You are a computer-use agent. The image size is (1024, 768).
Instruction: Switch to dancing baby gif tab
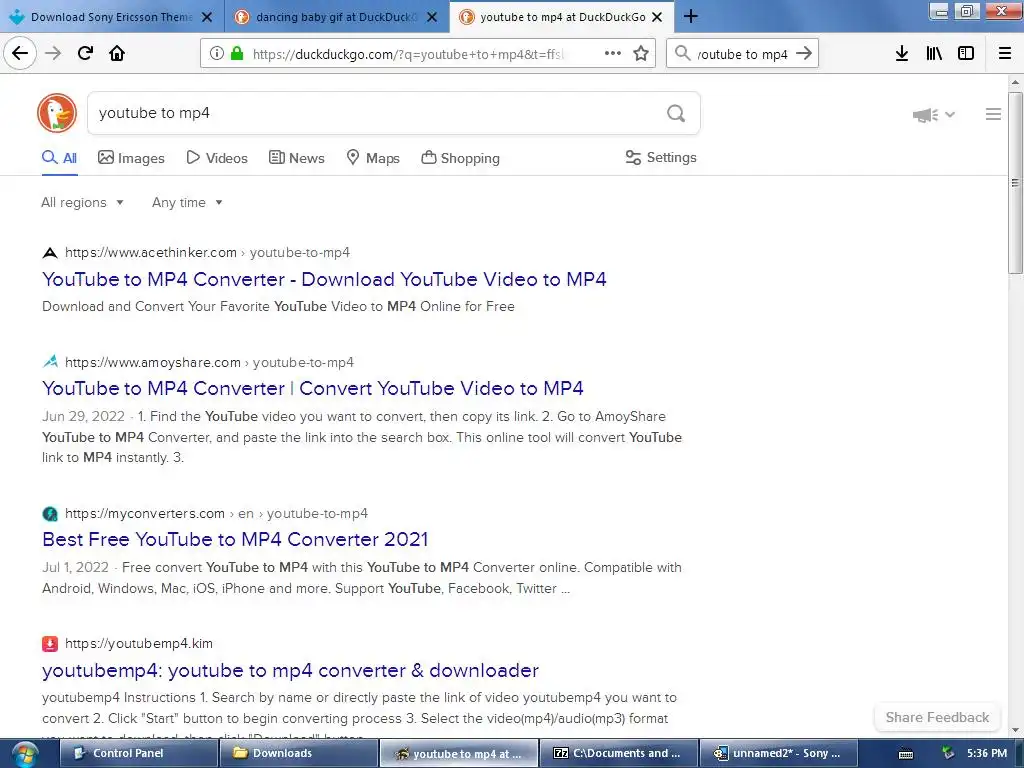tap(336, 17)
